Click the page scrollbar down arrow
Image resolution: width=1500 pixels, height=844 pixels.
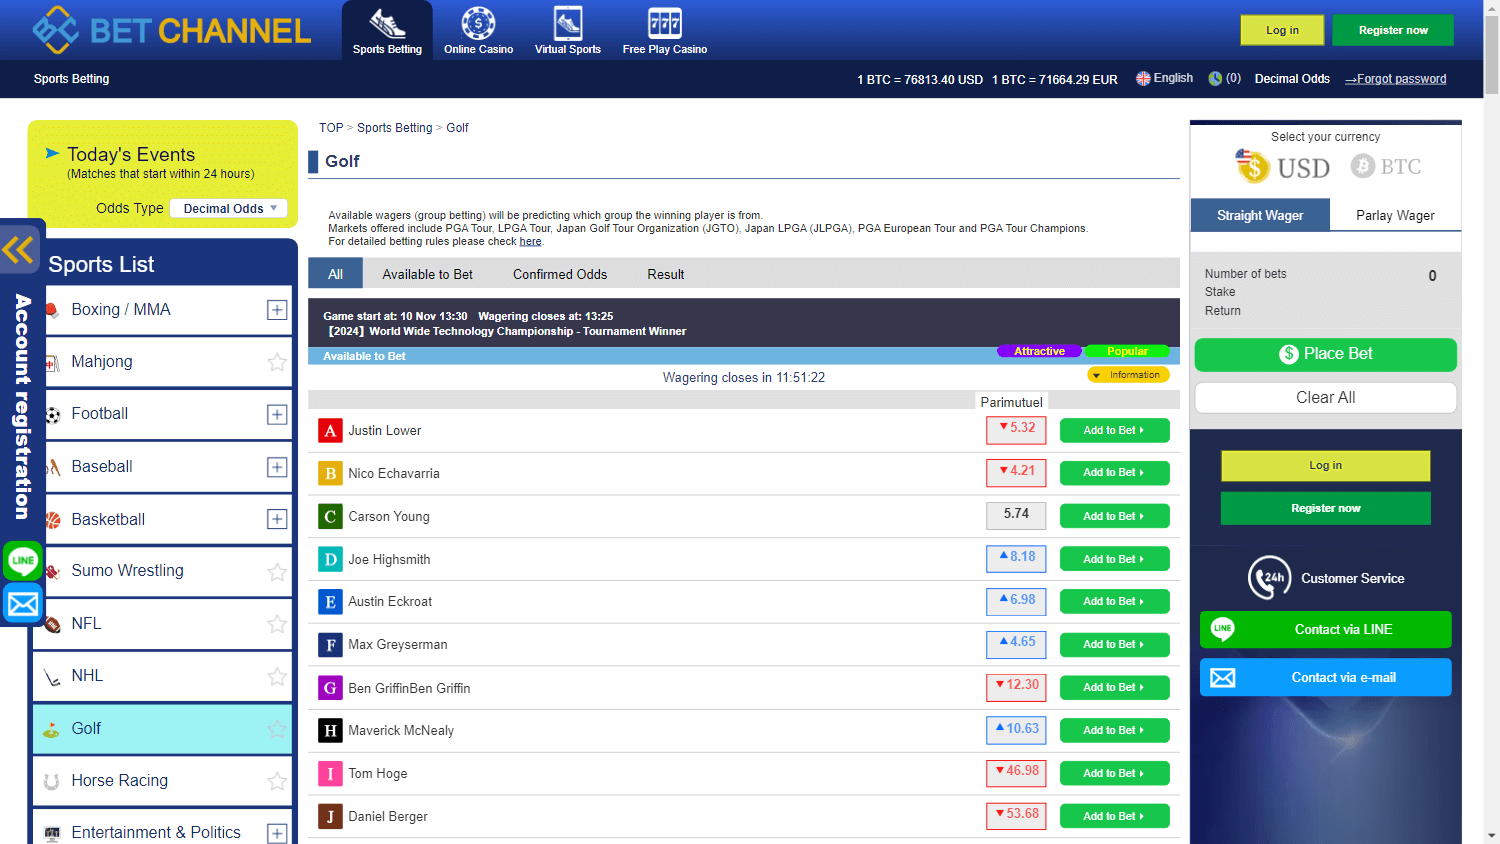(x=1491, y=835)
